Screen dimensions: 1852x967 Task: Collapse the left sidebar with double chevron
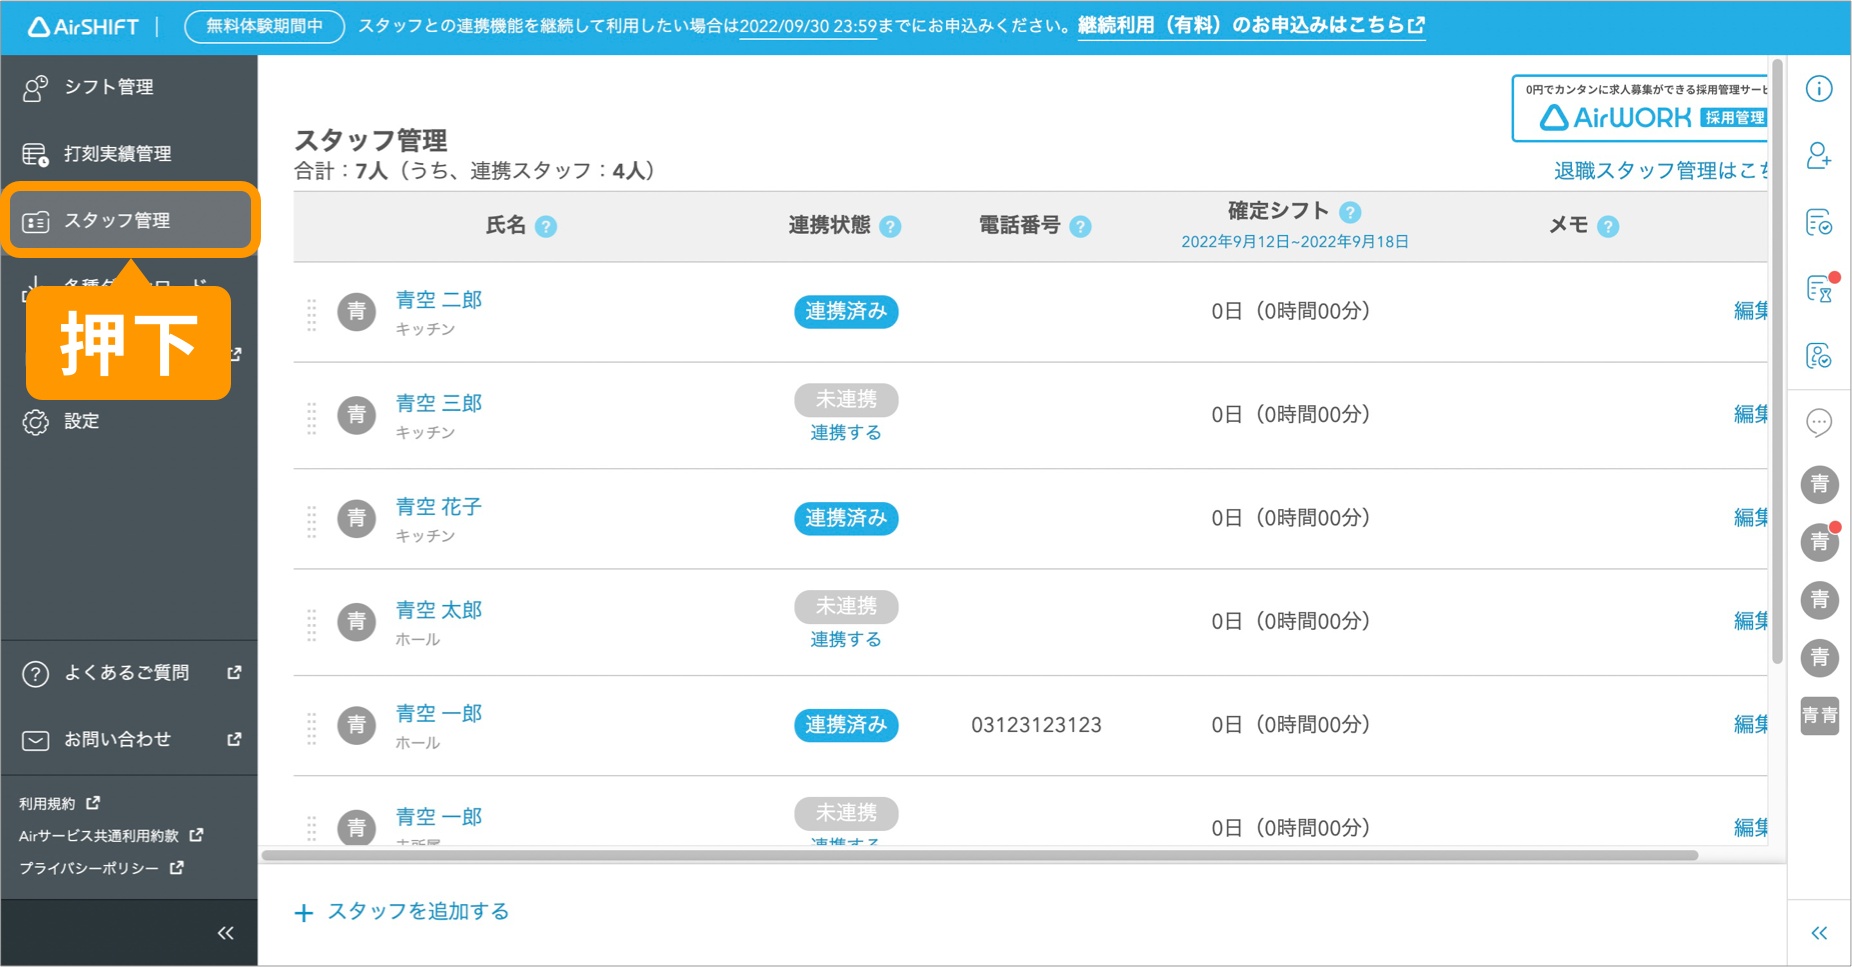(x=226, y=933)
